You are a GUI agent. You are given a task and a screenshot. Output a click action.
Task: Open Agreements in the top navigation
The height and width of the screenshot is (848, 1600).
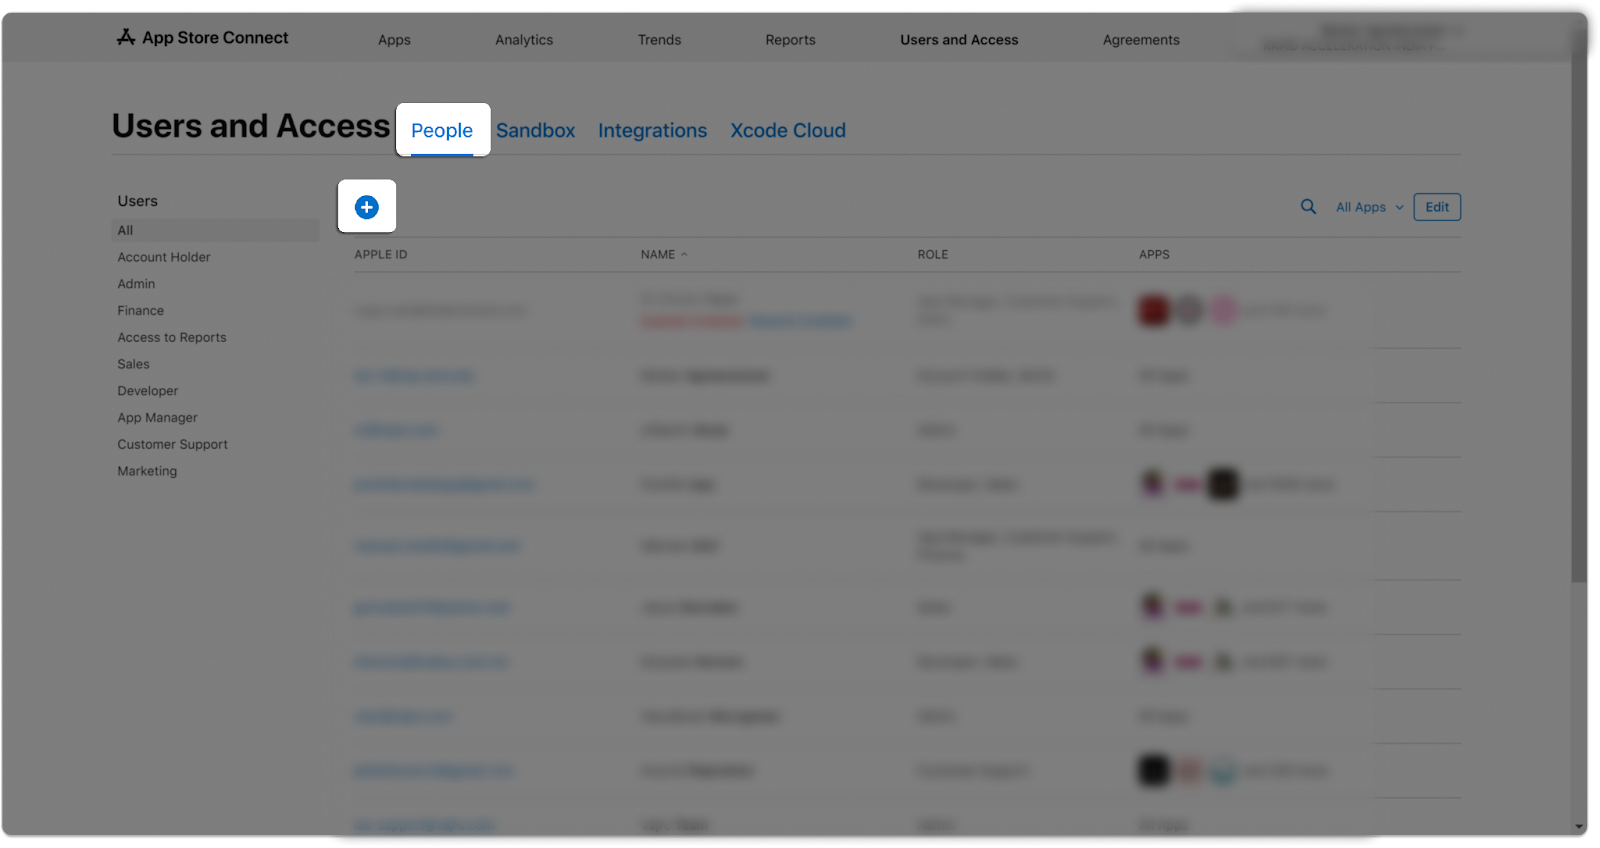pos(1141,40)
